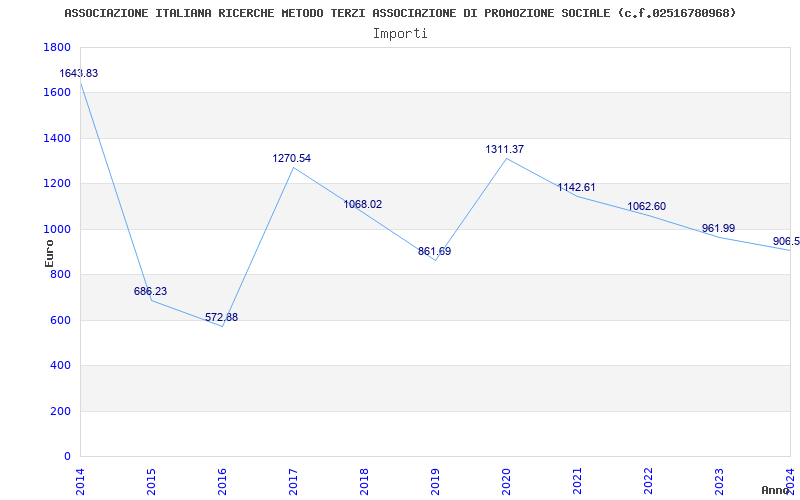Click the 800 y-axis tick label

[60, 274]
